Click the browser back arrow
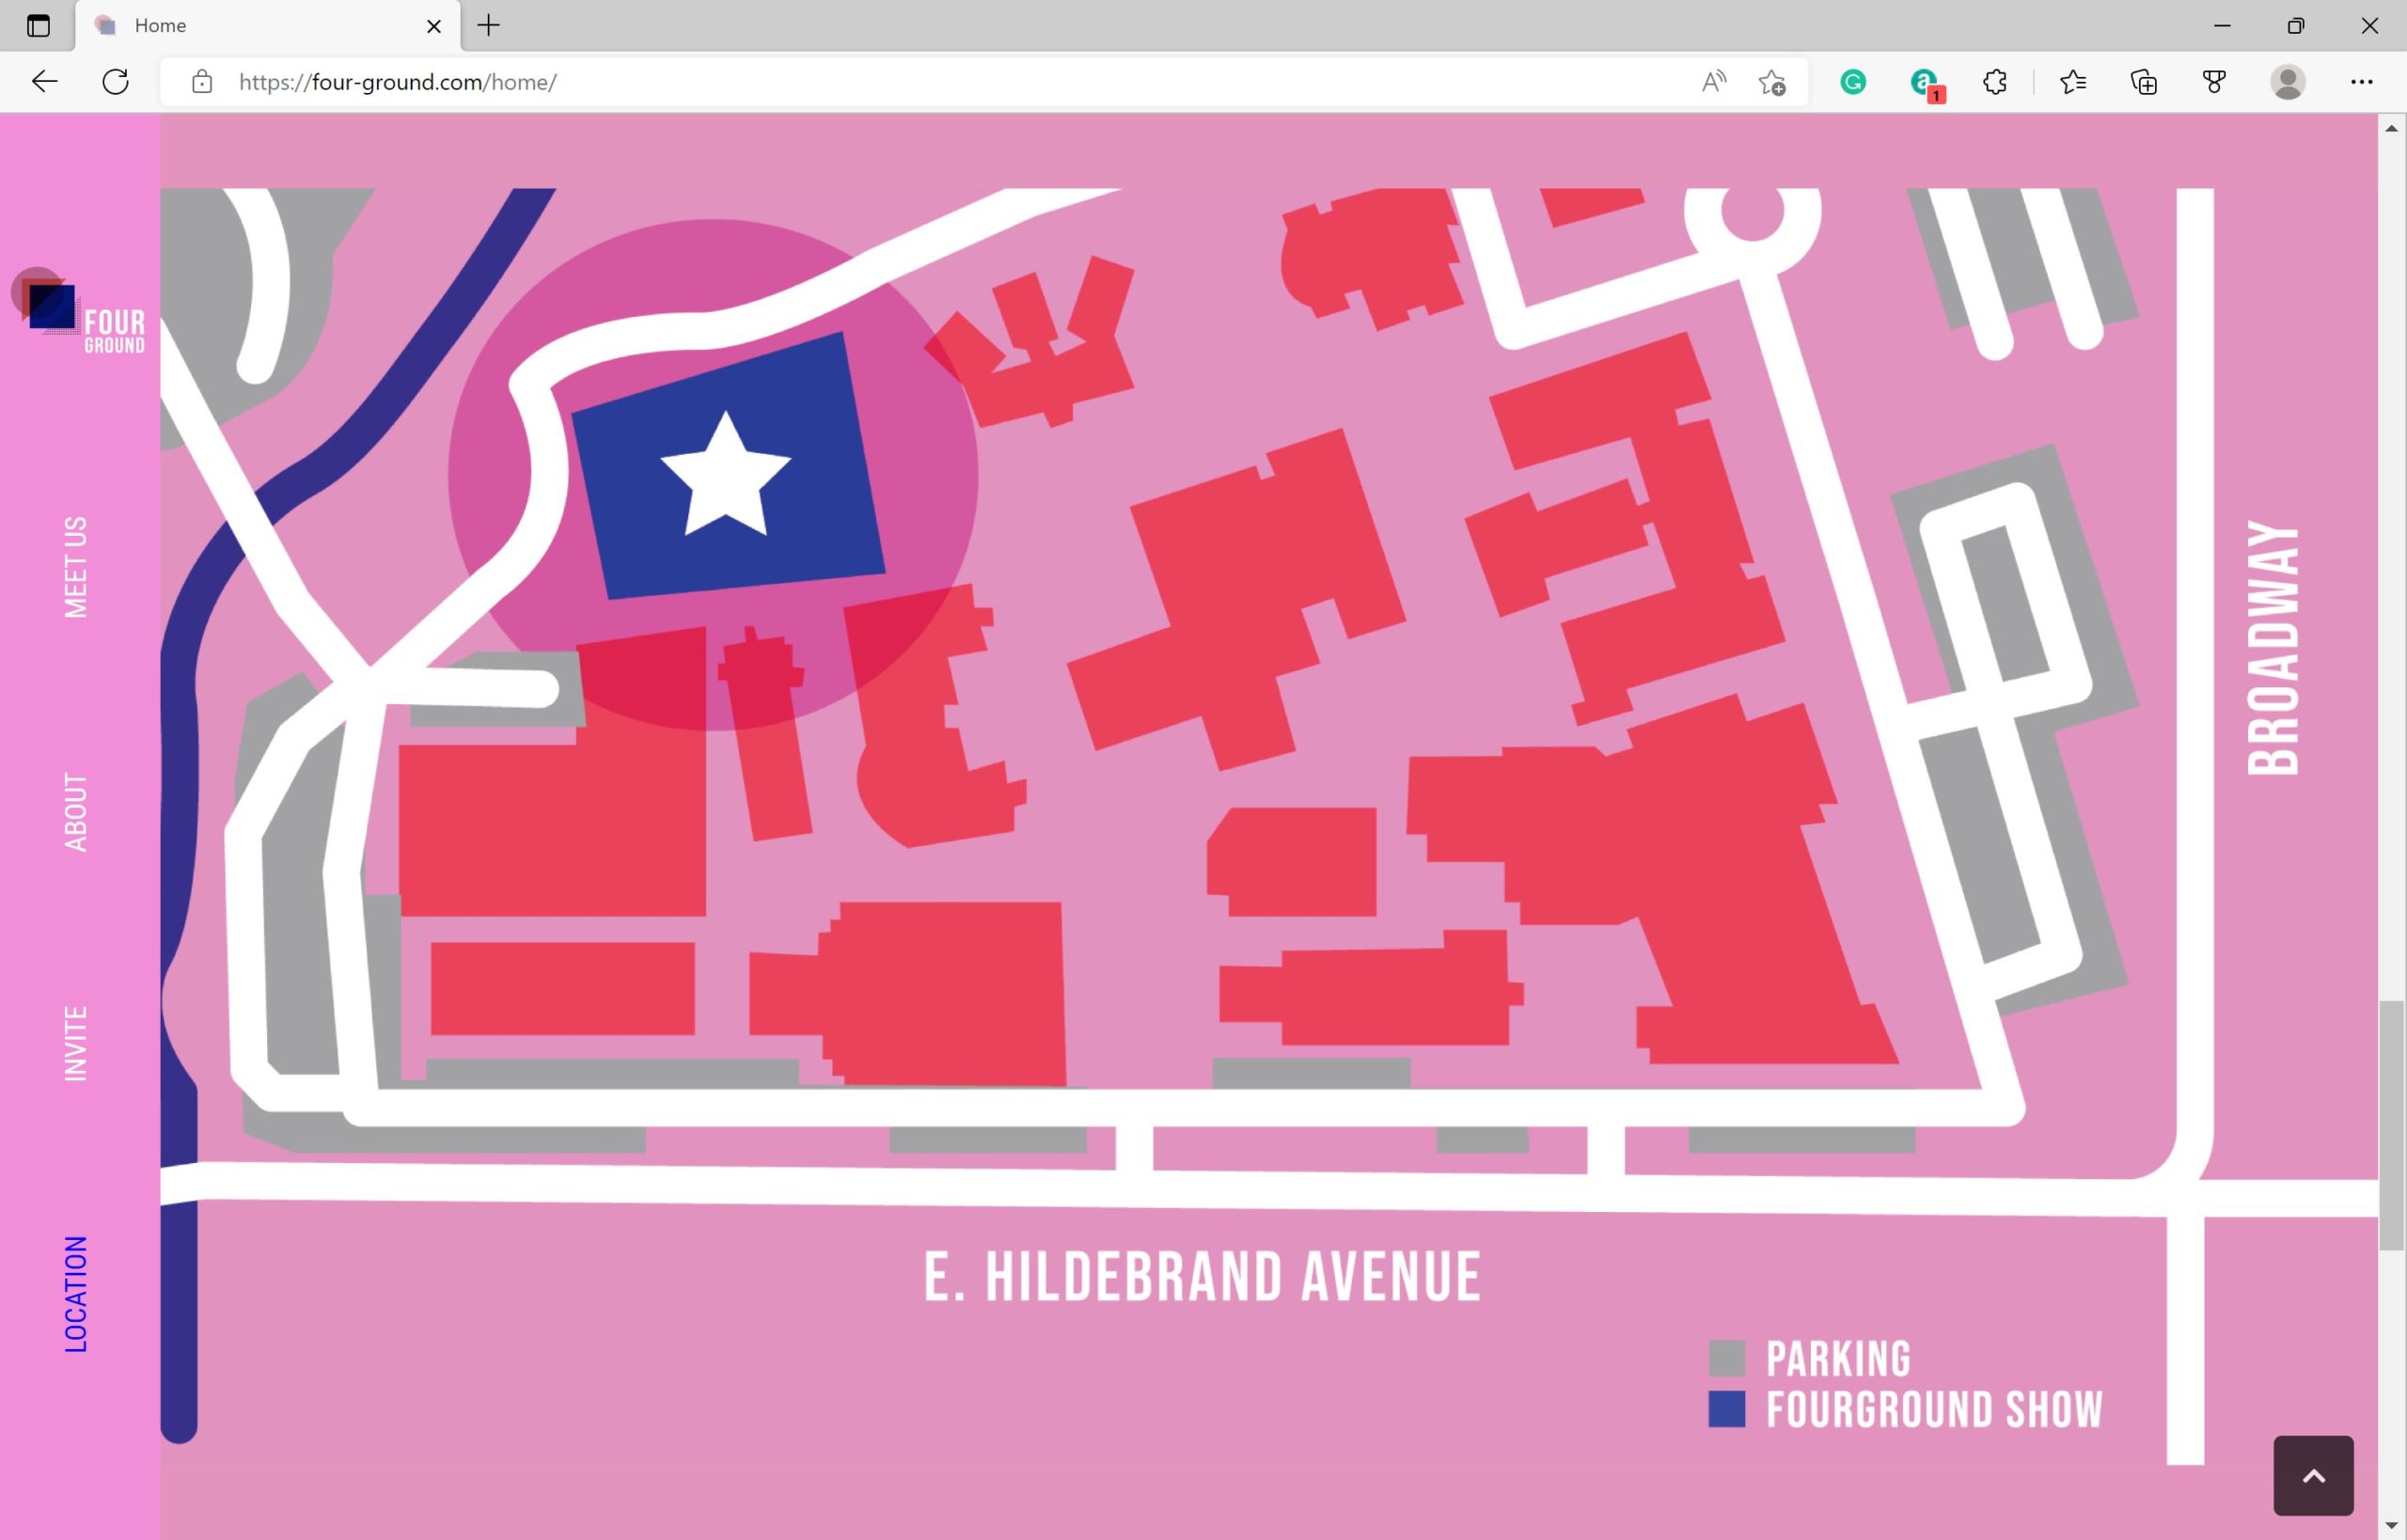 pos(45,82)
